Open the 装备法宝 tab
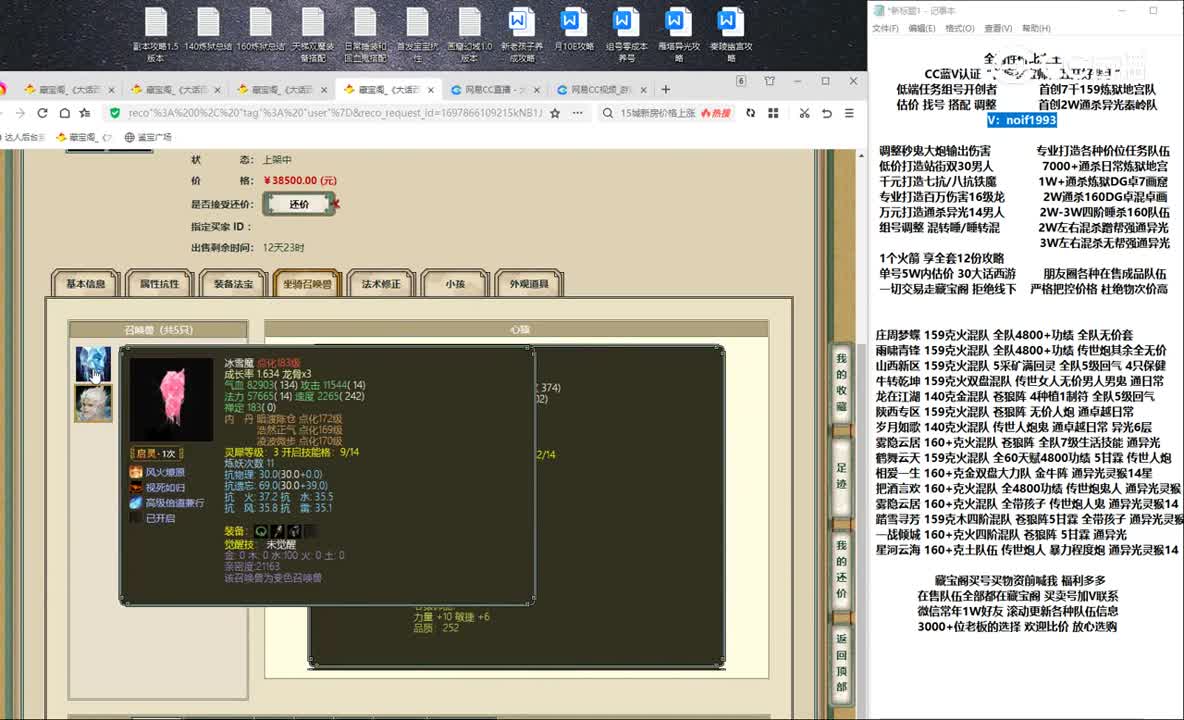This screenshot has height=720, width=1184. pos(233,284)
